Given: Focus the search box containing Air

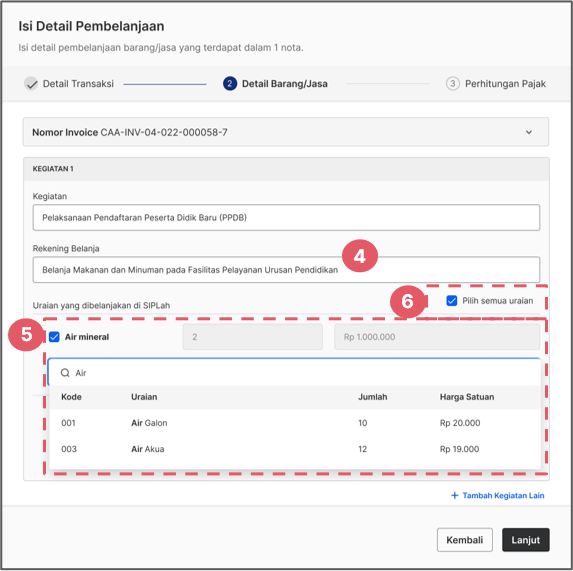Looking at the screenshot, I should click(294, 373).
